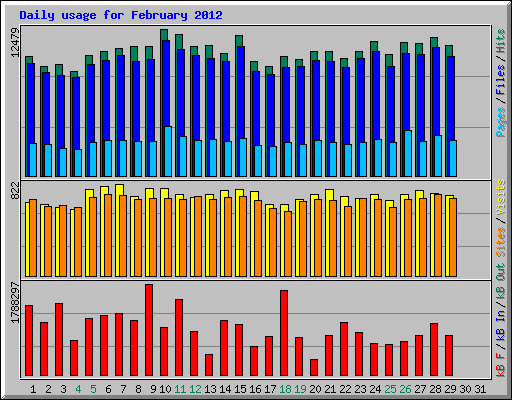Viewport: 512px width, 400px height.
Task: Click the cyan Pages bar for day 10
Action: (168, 151)
